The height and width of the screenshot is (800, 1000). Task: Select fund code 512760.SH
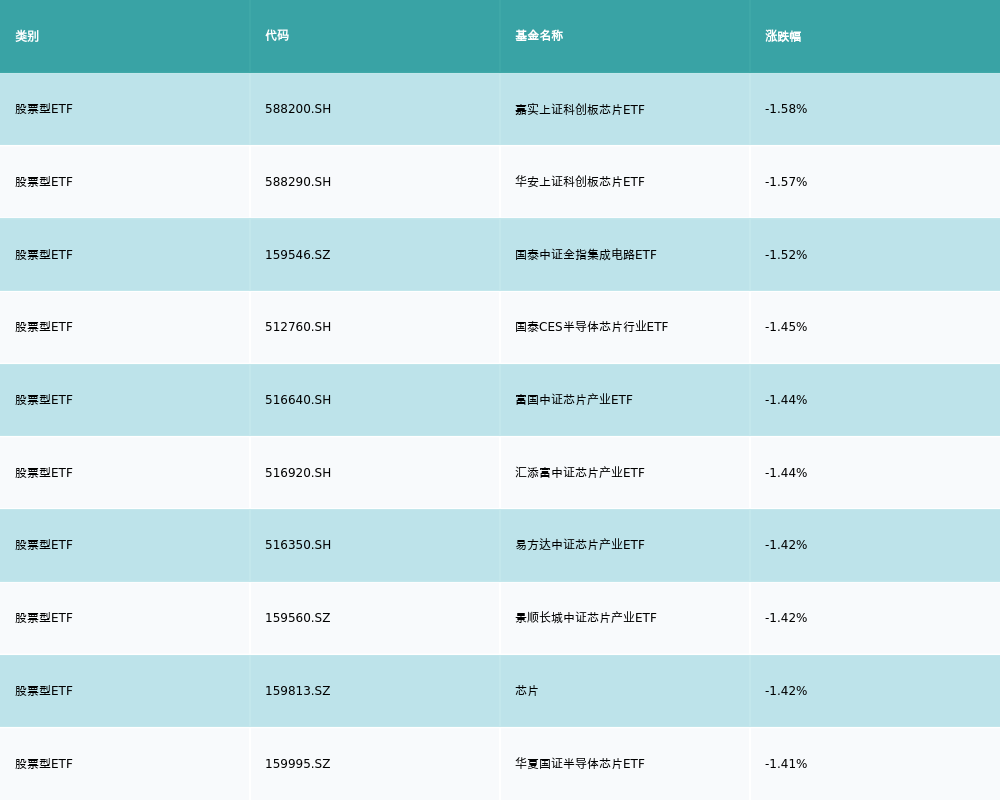[298, 327]
